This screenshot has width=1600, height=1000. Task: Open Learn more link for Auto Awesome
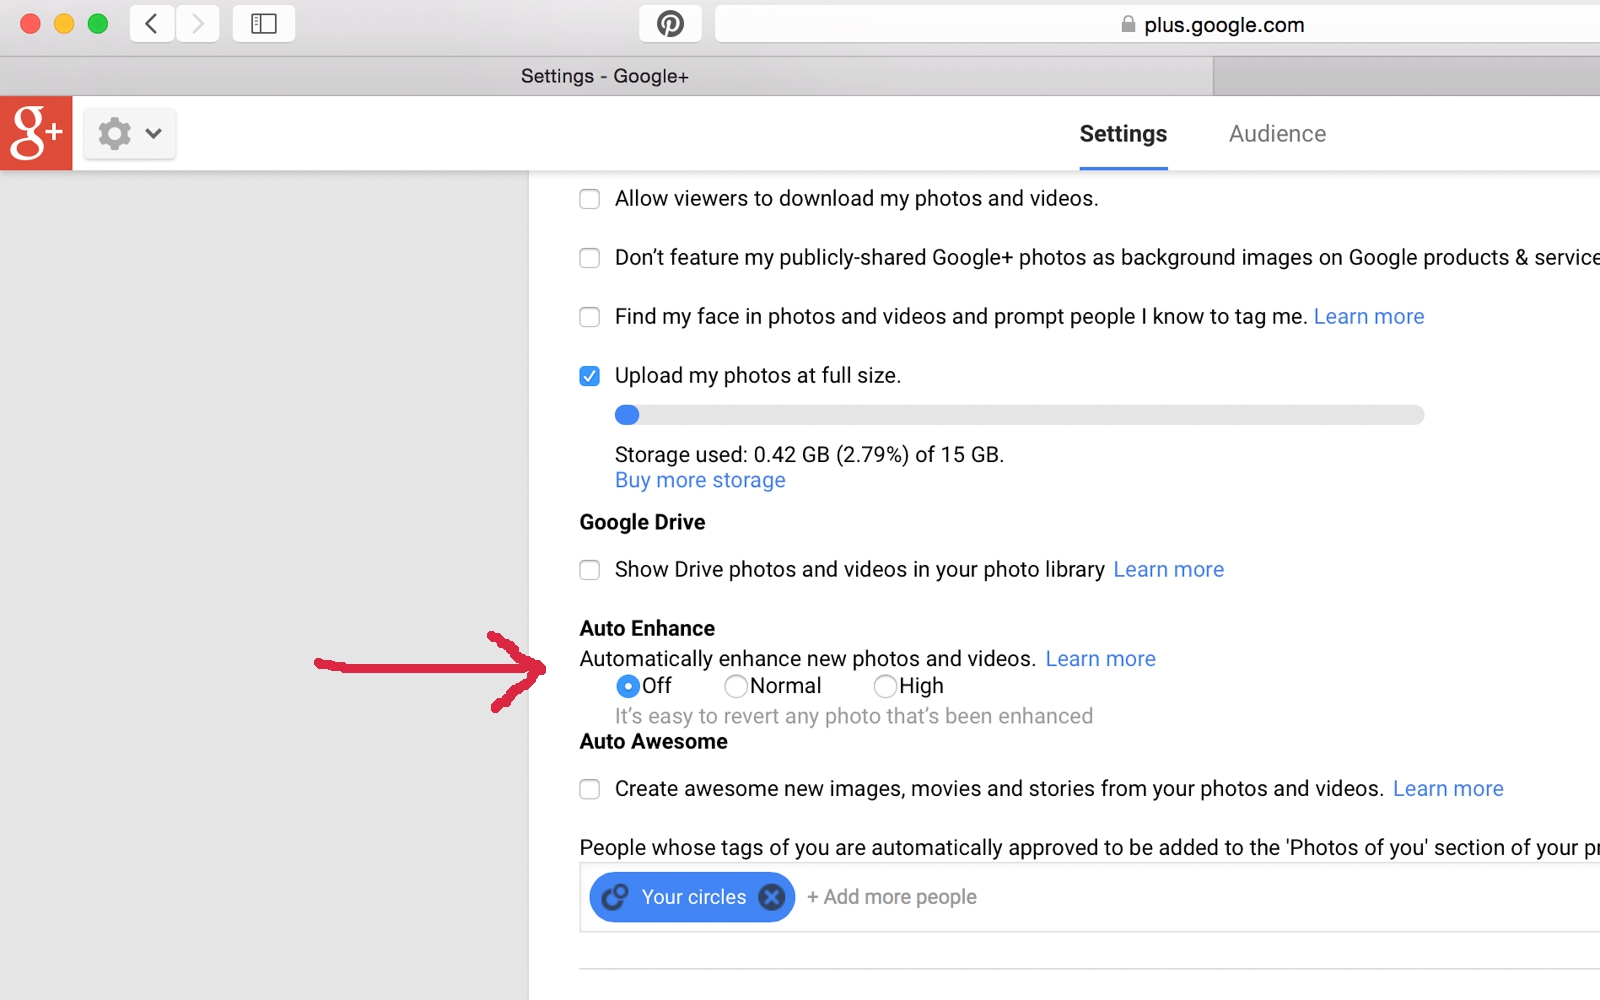[1448, 789]
